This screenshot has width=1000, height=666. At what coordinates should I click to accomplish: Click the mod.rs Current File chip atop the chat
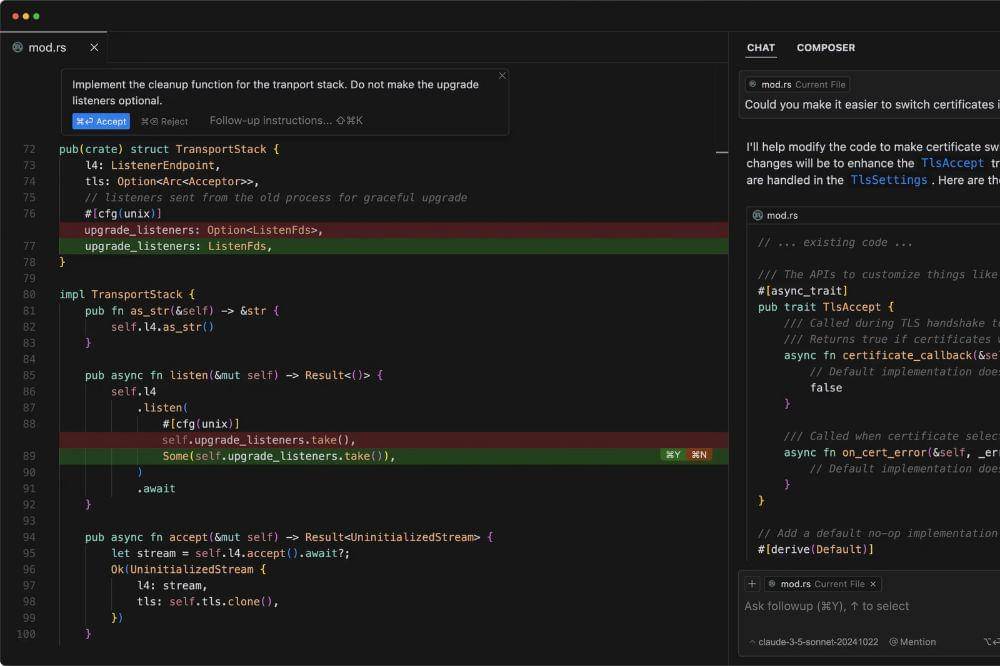(x=795, y=84)
